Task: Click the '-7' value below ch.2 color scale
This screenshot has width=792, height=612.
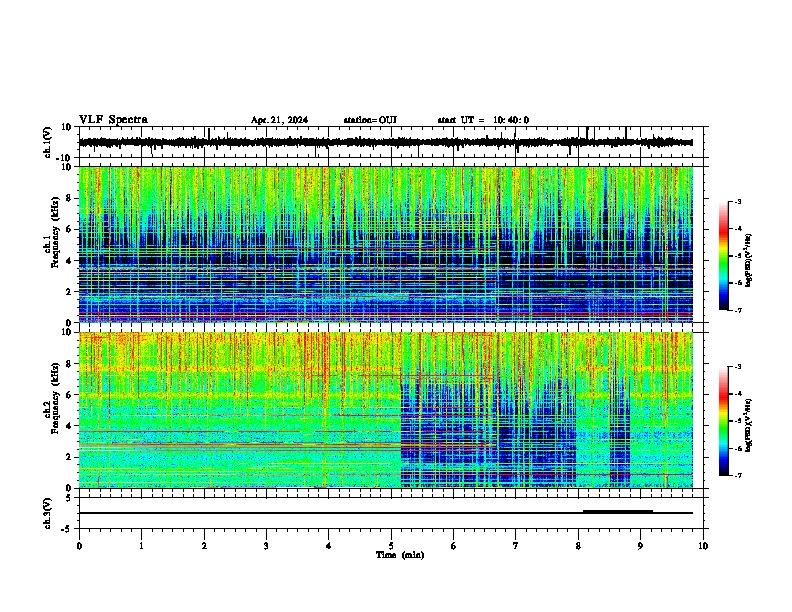Action: click(737, 475)
